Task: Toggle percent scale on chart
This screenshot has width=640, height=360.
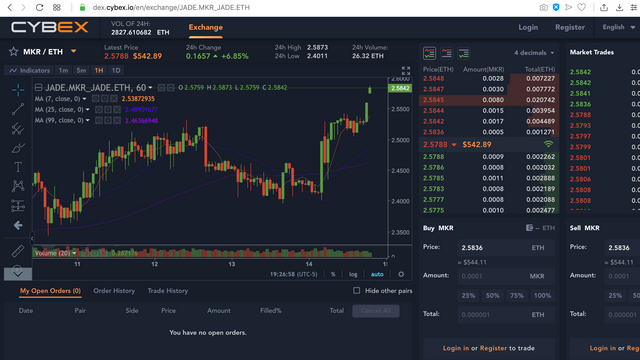Action: [333, 274]
